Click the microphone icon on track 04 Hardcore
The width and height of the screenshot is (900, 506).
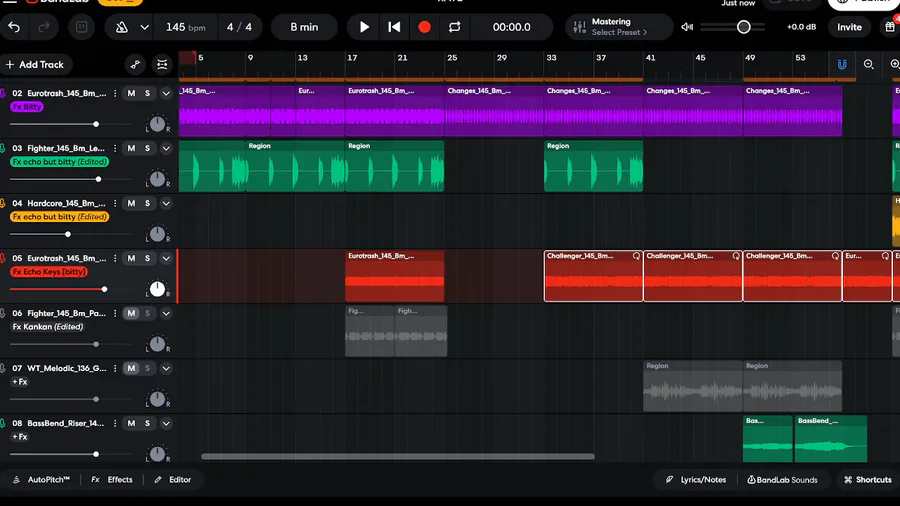(3, 203)
